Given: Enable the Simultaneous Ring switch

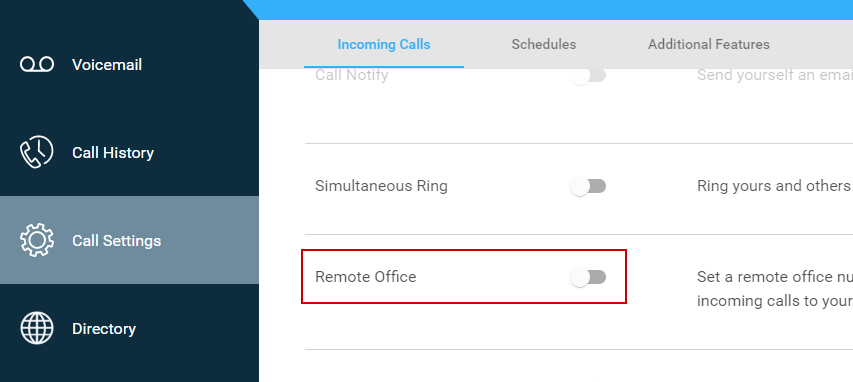Looking at the screenshot, I should pyautogui.click(x=588, y=187).
